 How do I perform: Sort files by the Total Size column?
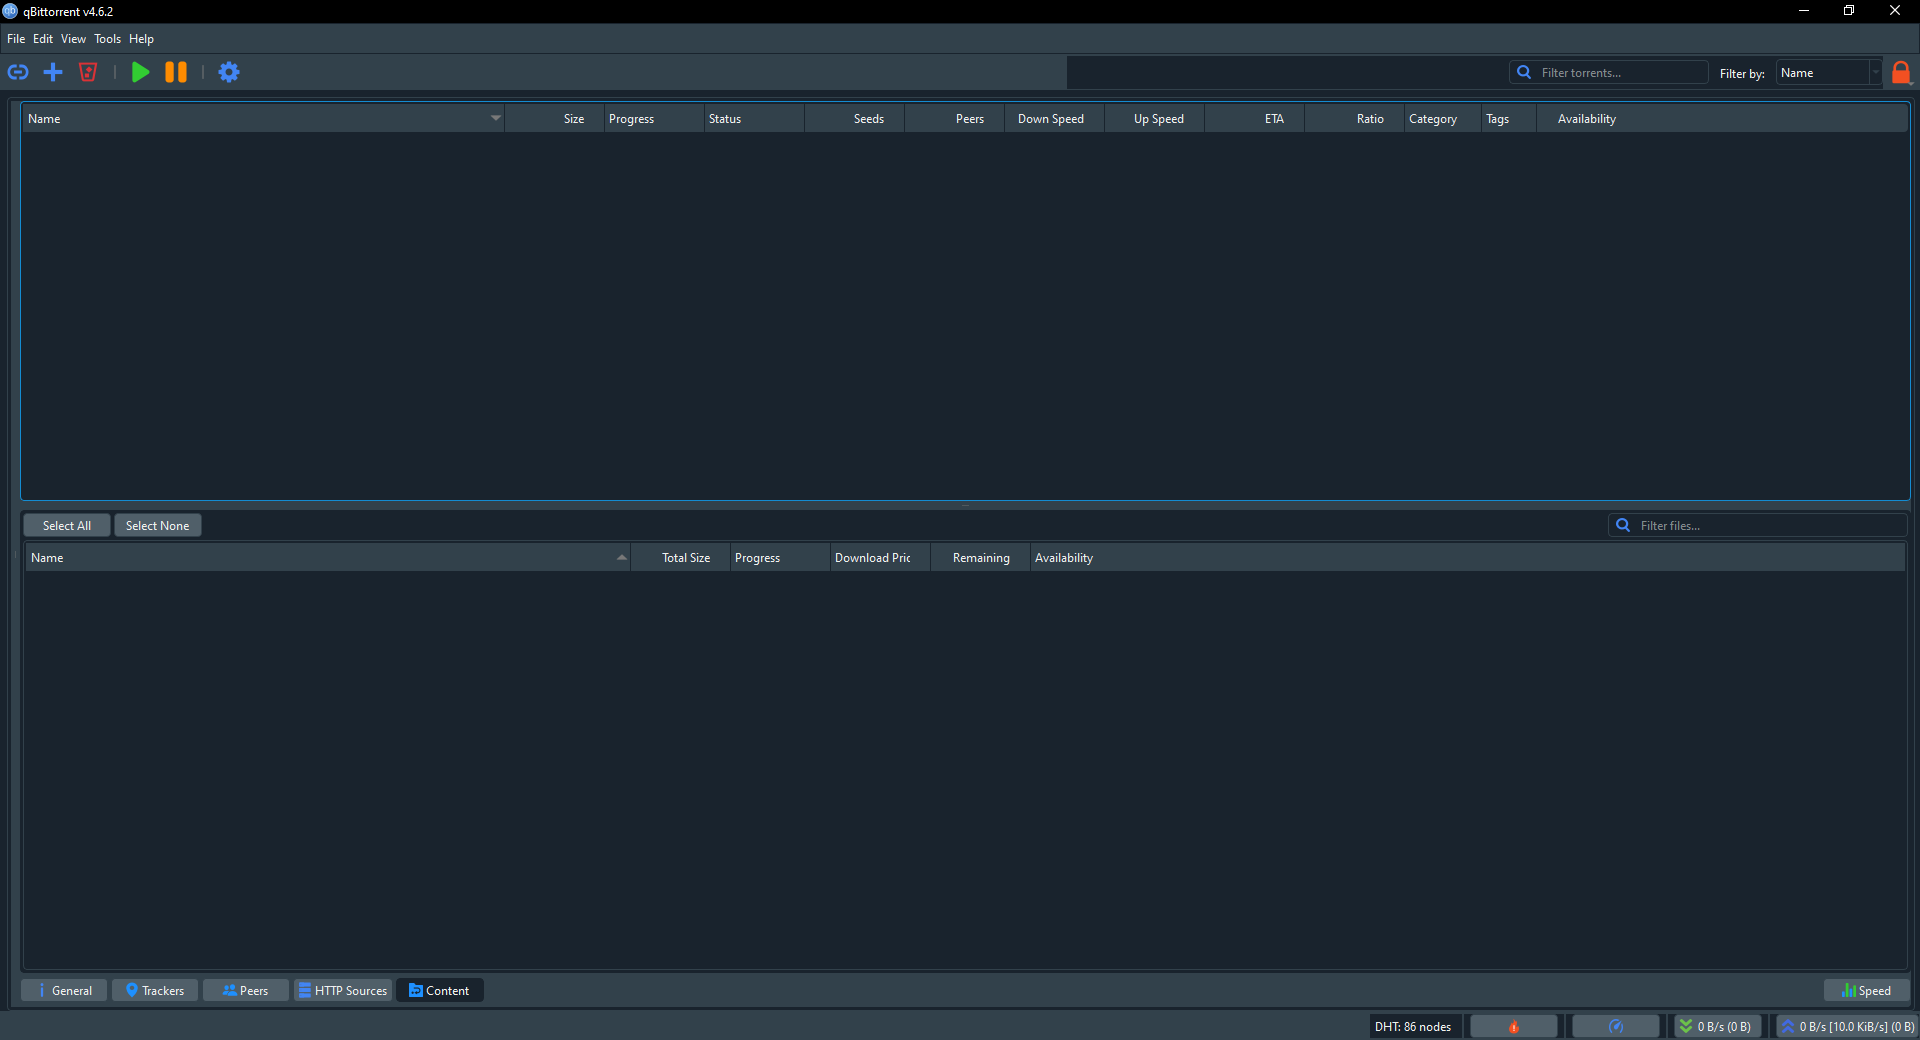coord(680,557)
